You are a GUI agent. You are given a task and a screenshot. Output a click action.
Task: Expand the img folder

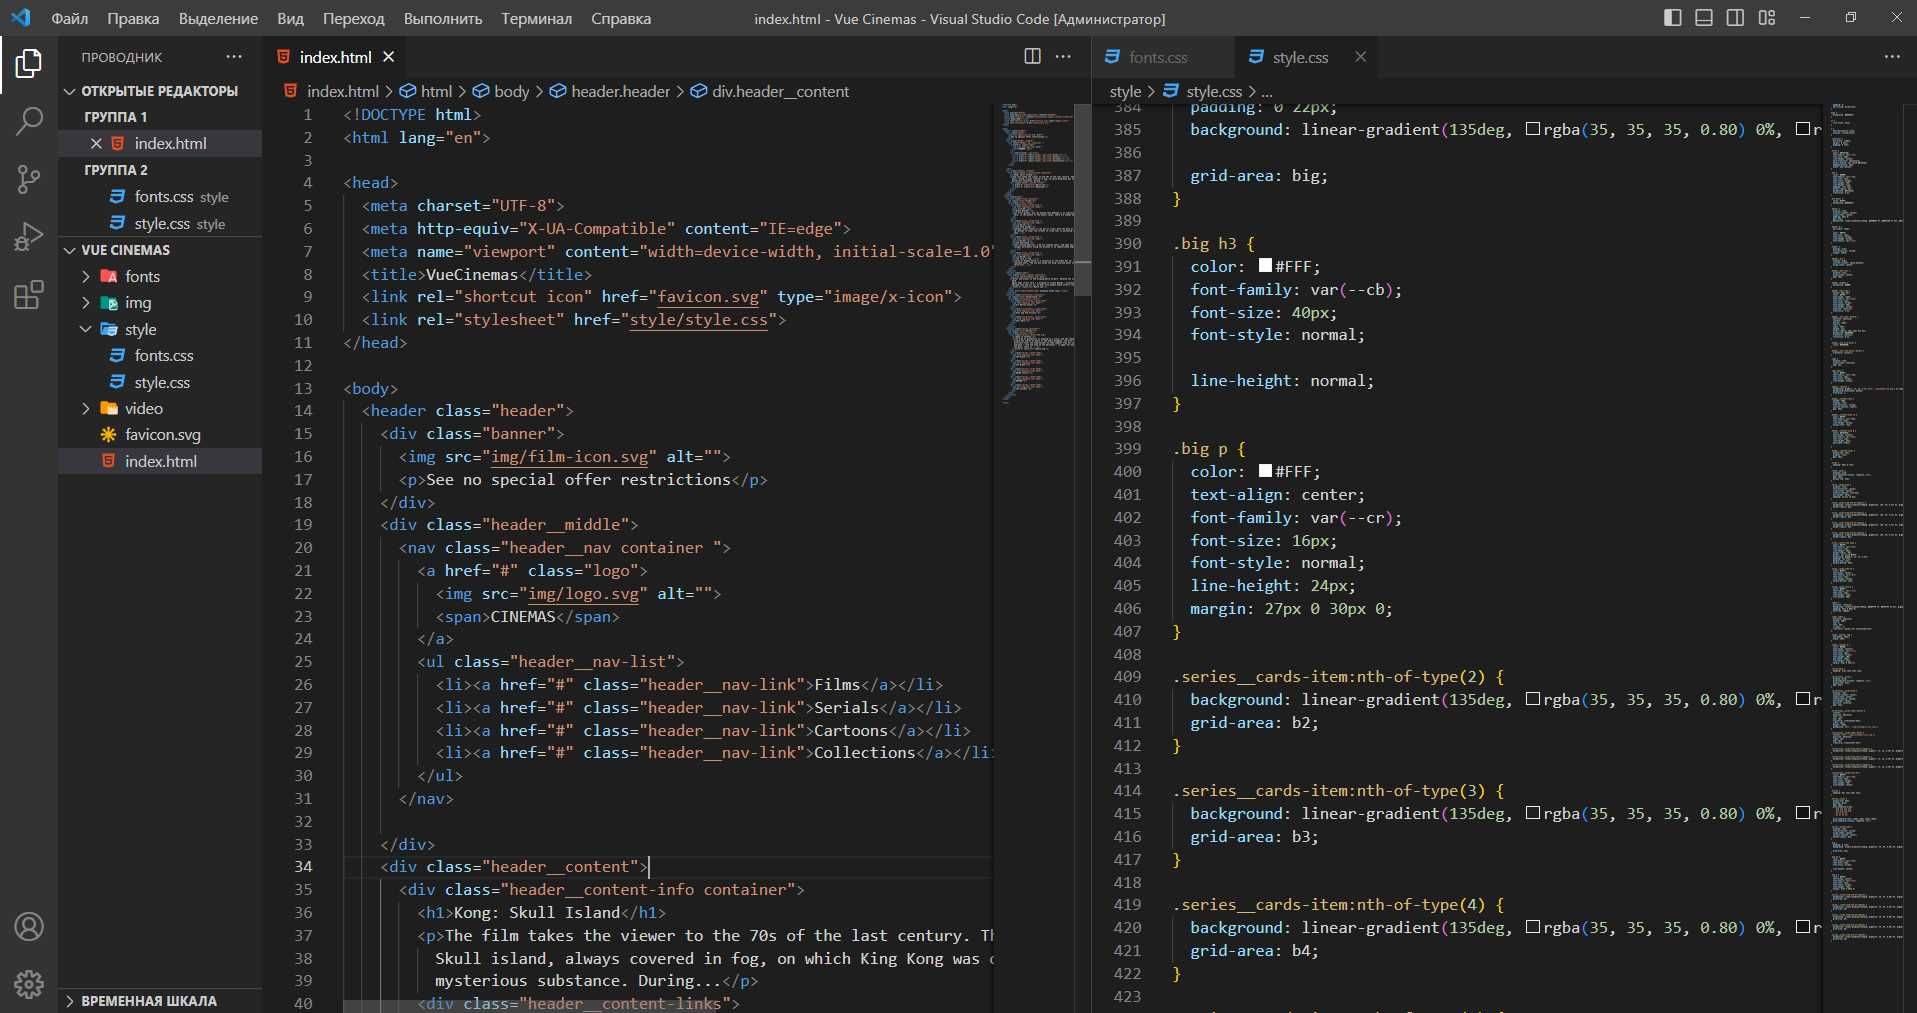pyautogui.click(x=86, y=302)
